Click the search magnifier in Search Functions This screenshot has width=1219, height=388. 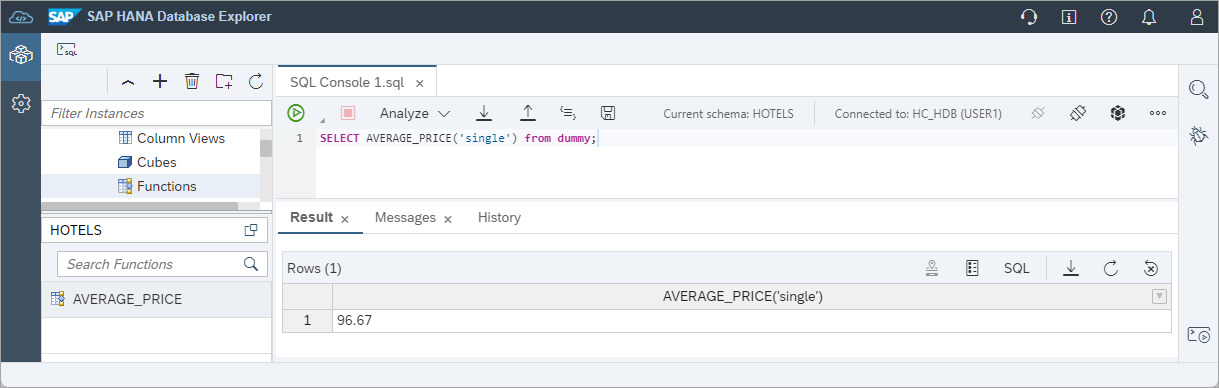click(x=250, y=264)
